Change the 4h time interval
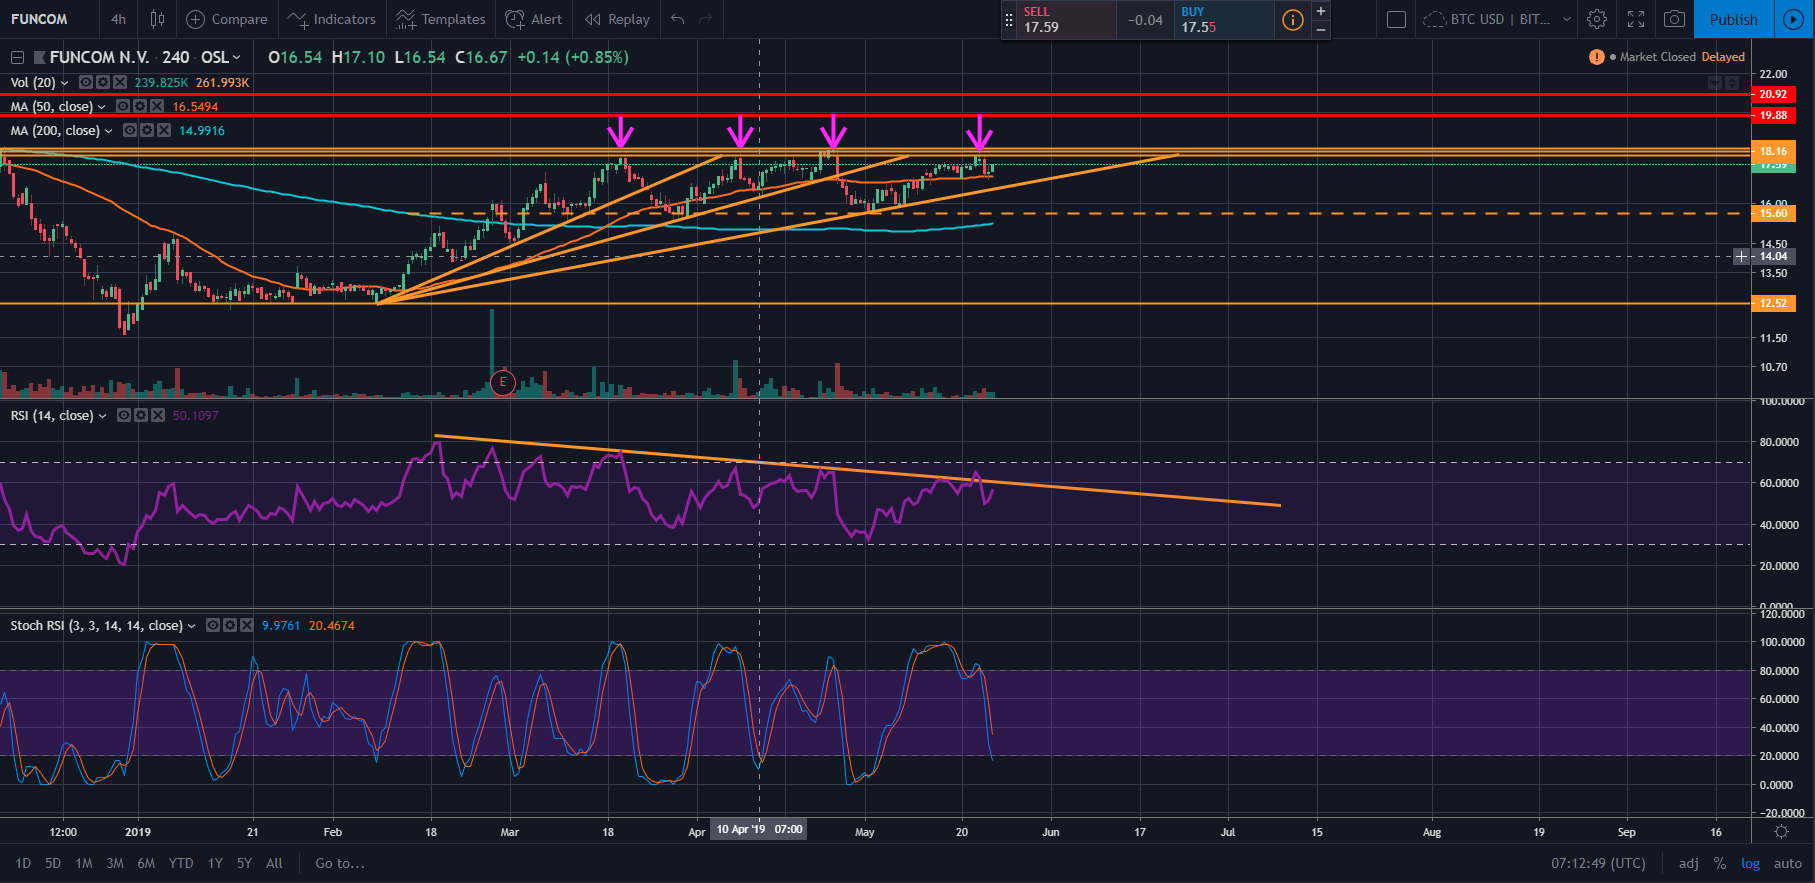Screen dimensions: 1815x883 (118, 19)
